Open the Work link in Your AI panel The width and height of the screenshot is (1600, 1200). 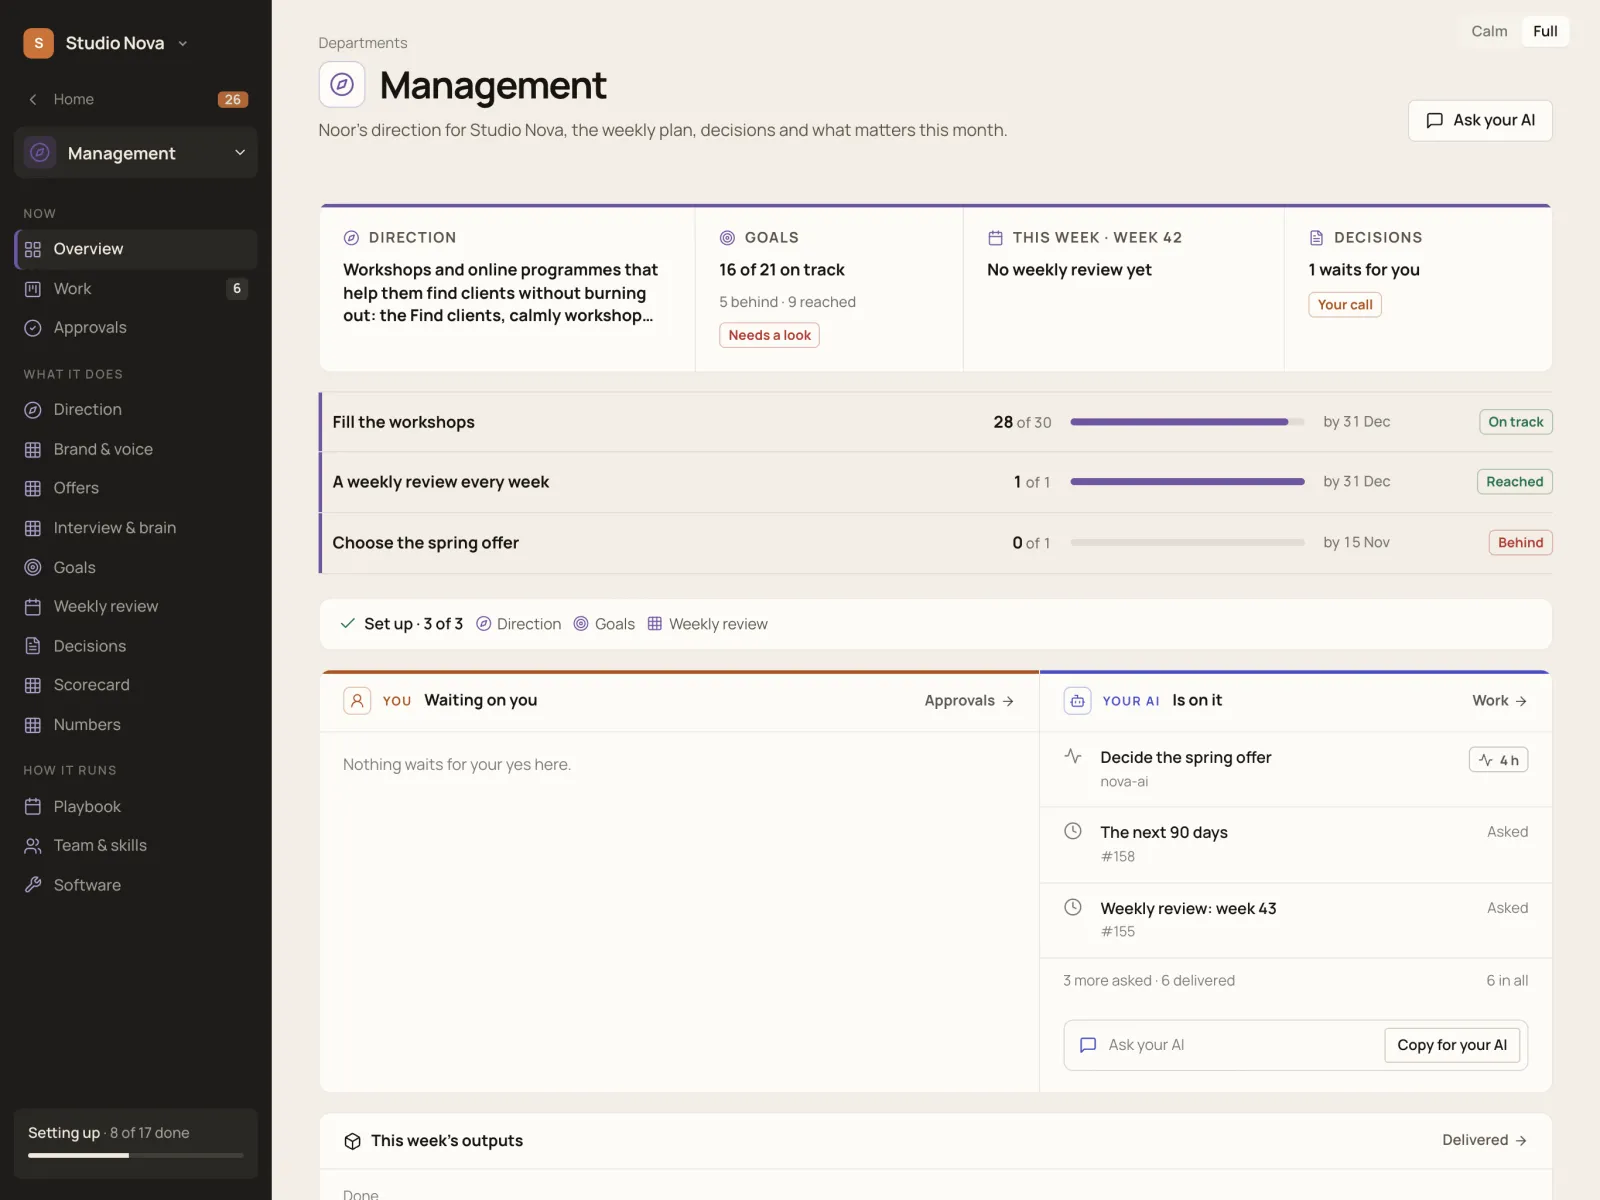[1499, 701]
